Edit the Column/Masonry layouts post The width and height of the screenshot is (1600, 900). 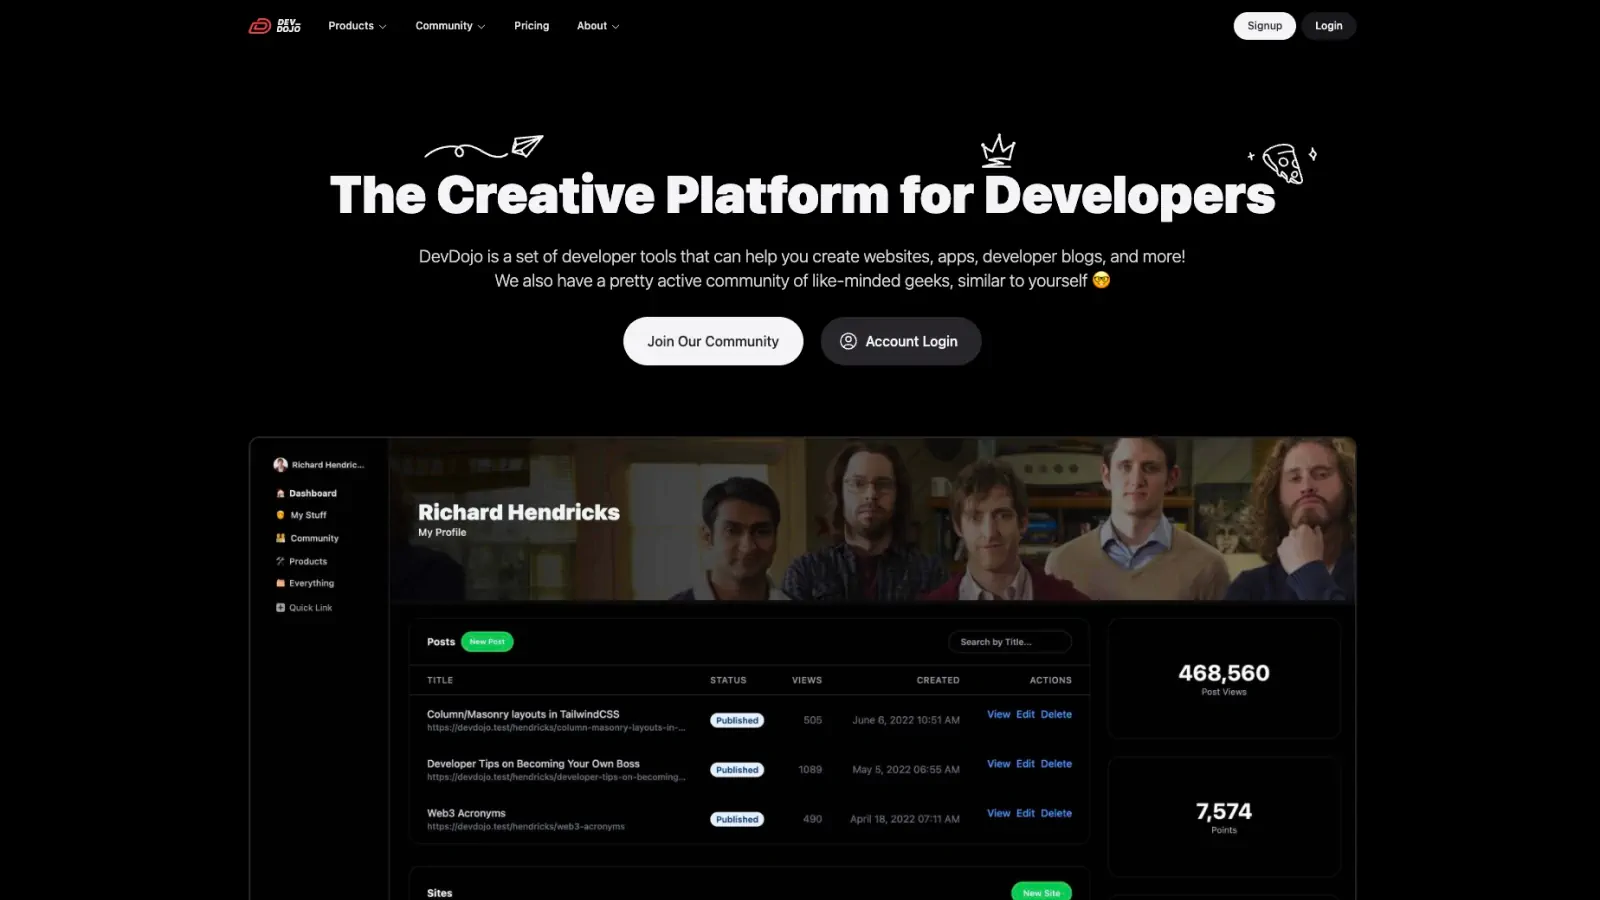(1025, 714)
